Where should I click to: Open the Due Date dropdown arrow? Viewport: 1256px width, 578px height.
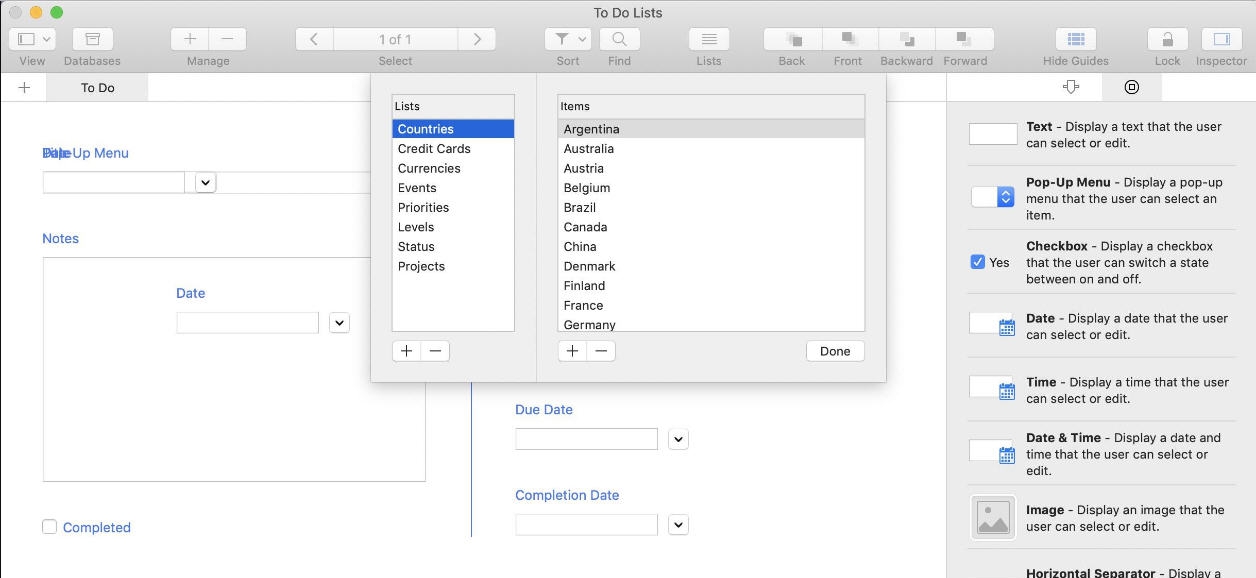[x=678, y=438]
